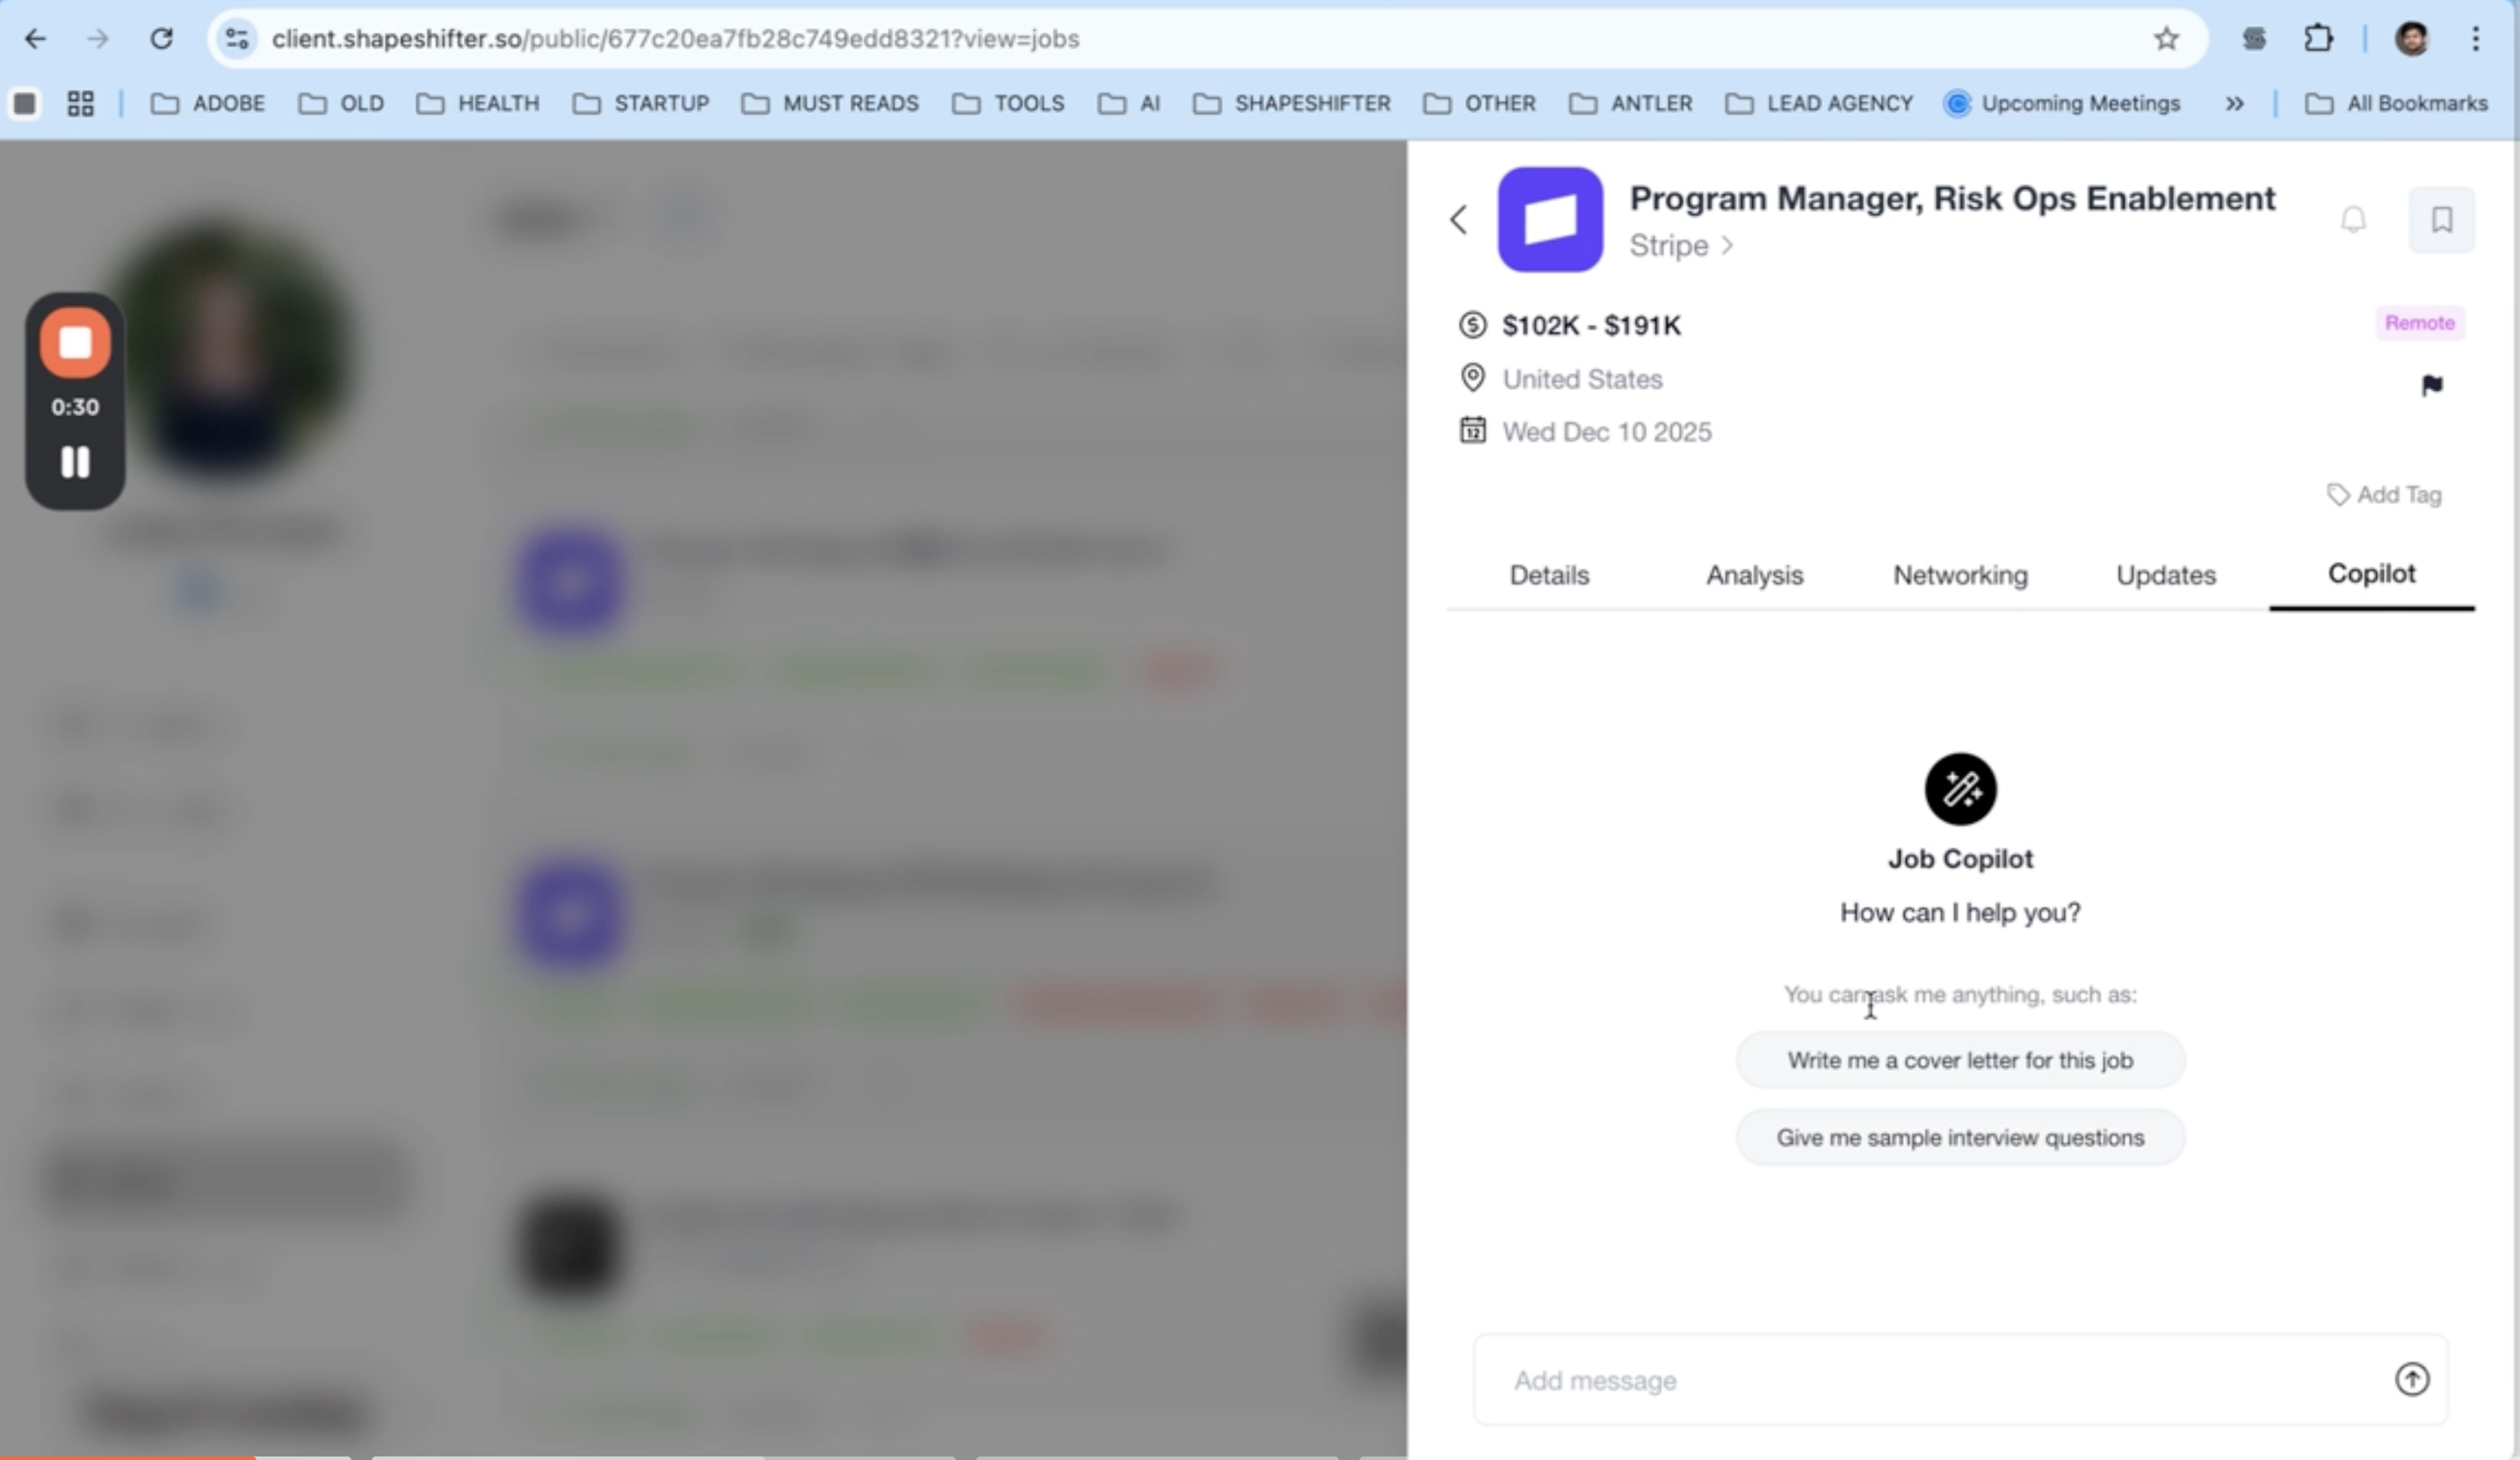This screenshot has width=2520, height=1460.
Task: Click the Stripe company logo
Action: pos(1550,220)
